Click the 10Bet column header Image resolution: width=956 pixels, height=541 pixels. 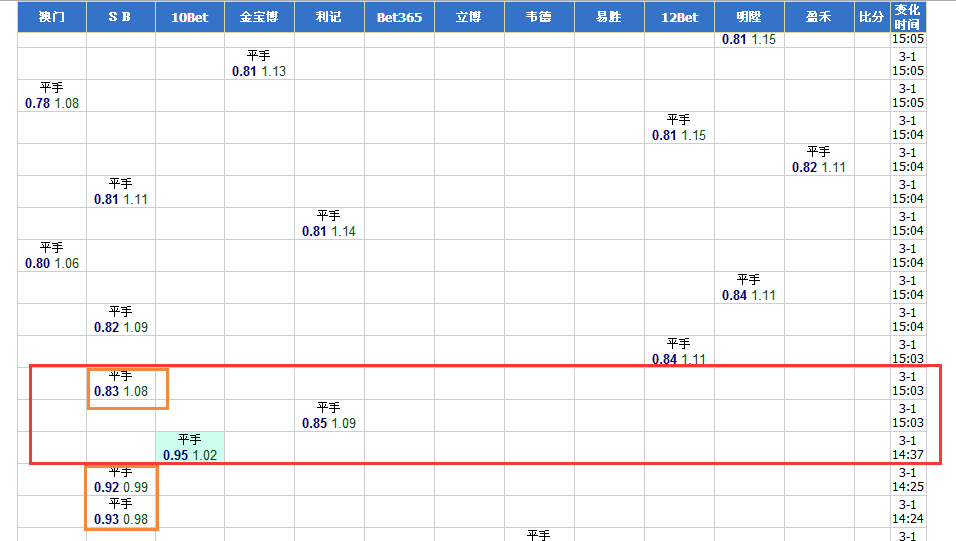tap(190, 17)
